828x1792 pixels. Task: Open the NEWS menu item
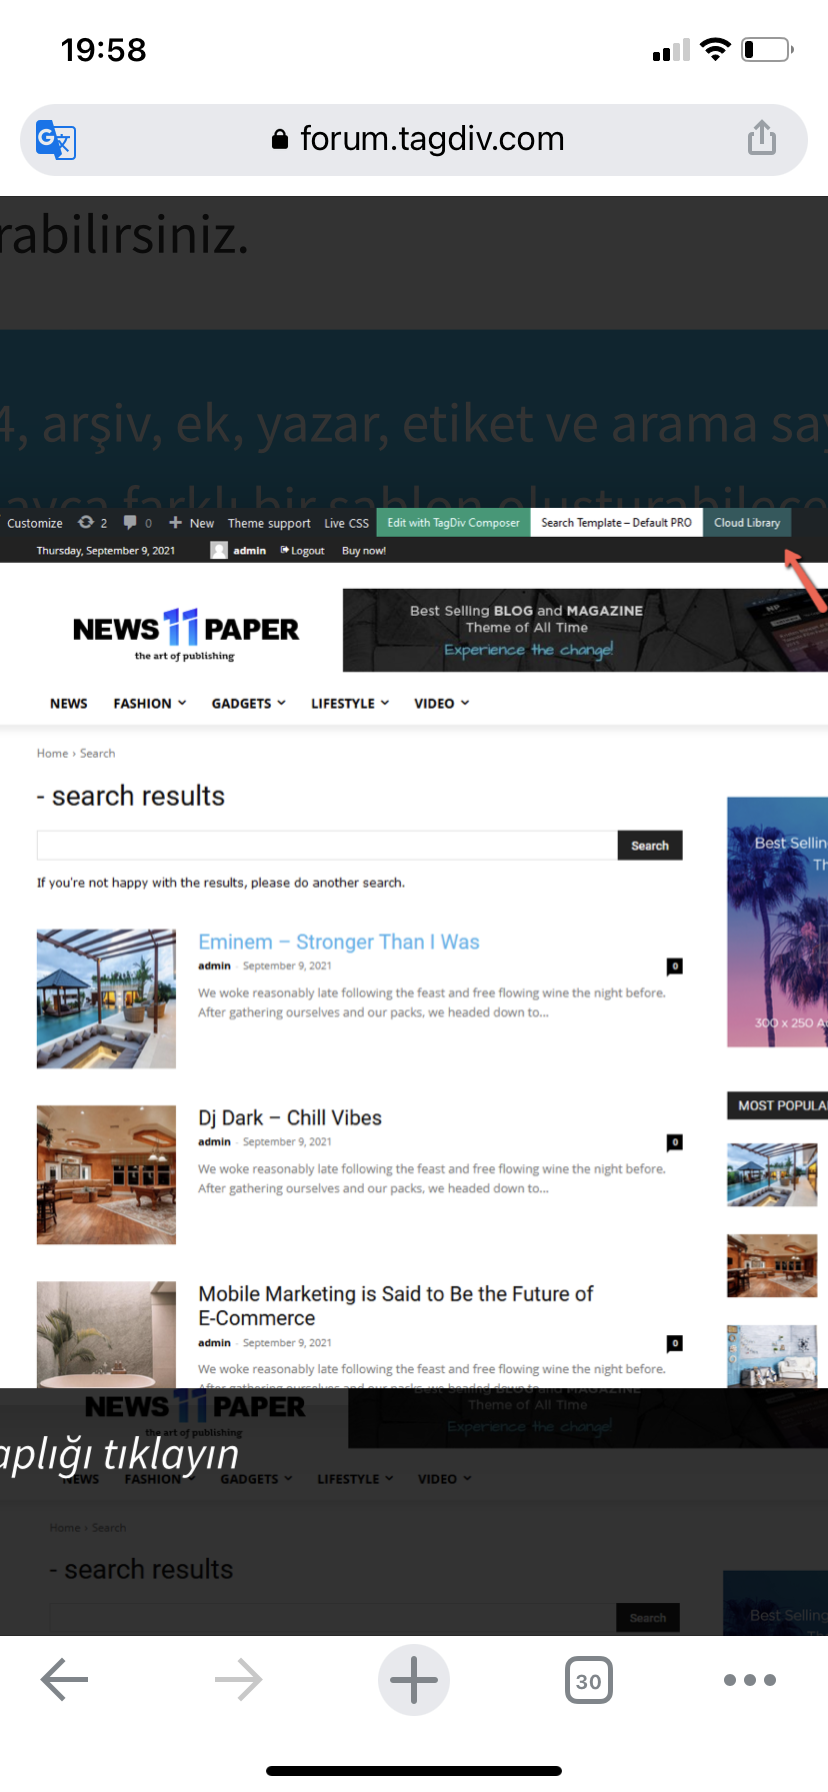click(69, 704)
